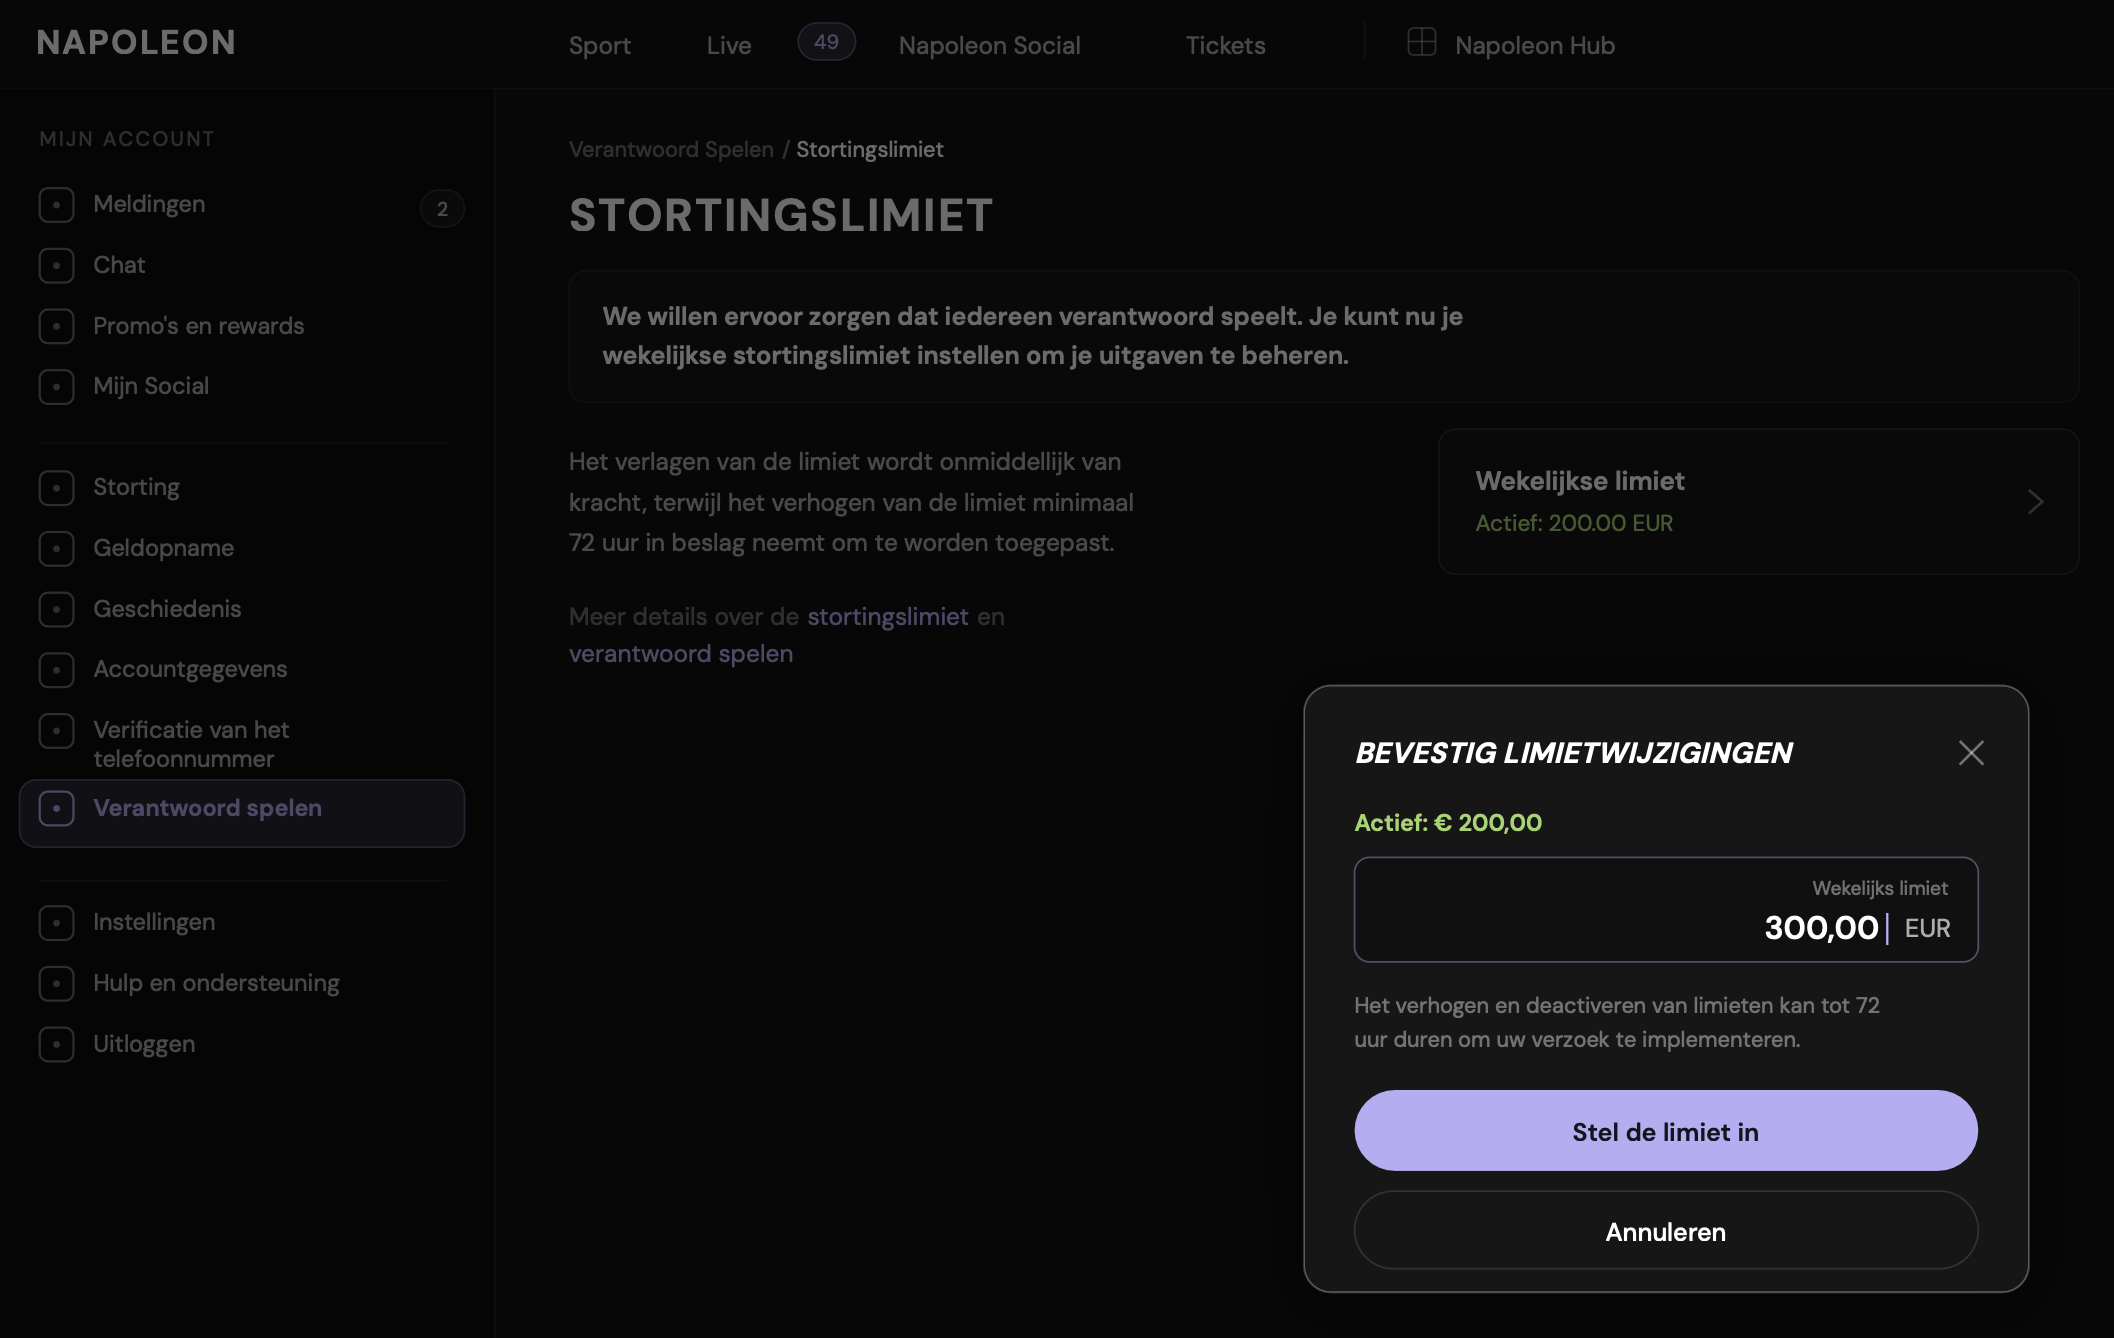Click the Promo's en rewards icon

(56, 327)
